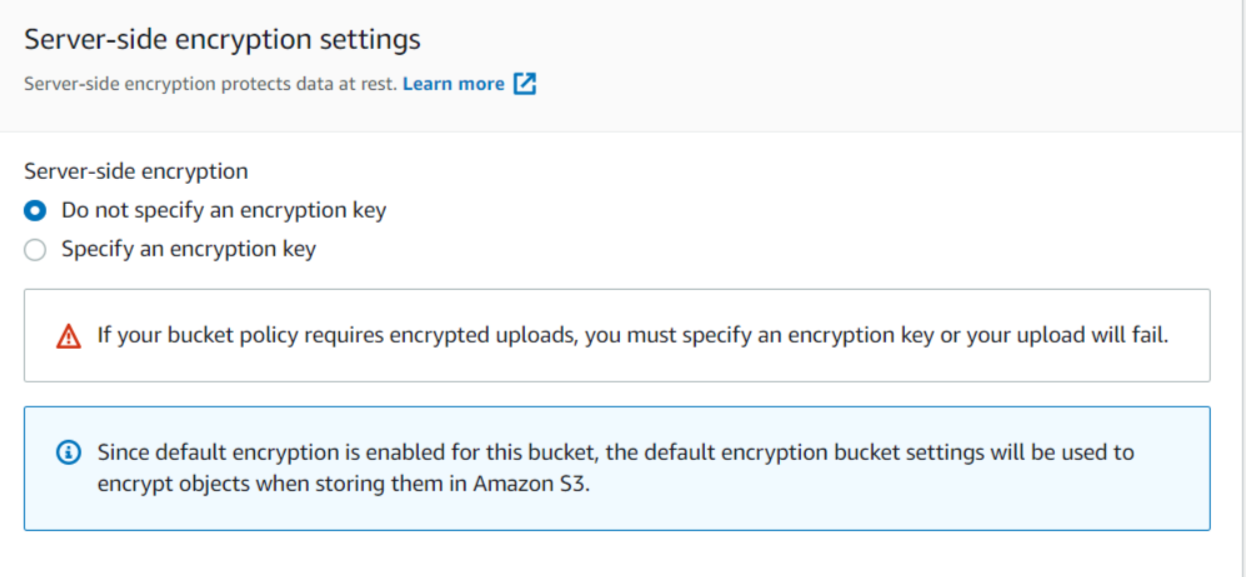The image size is (1246, 577).
Task: Click the 'Server-side encryption' field label
Action: click(x=136, y=171)
